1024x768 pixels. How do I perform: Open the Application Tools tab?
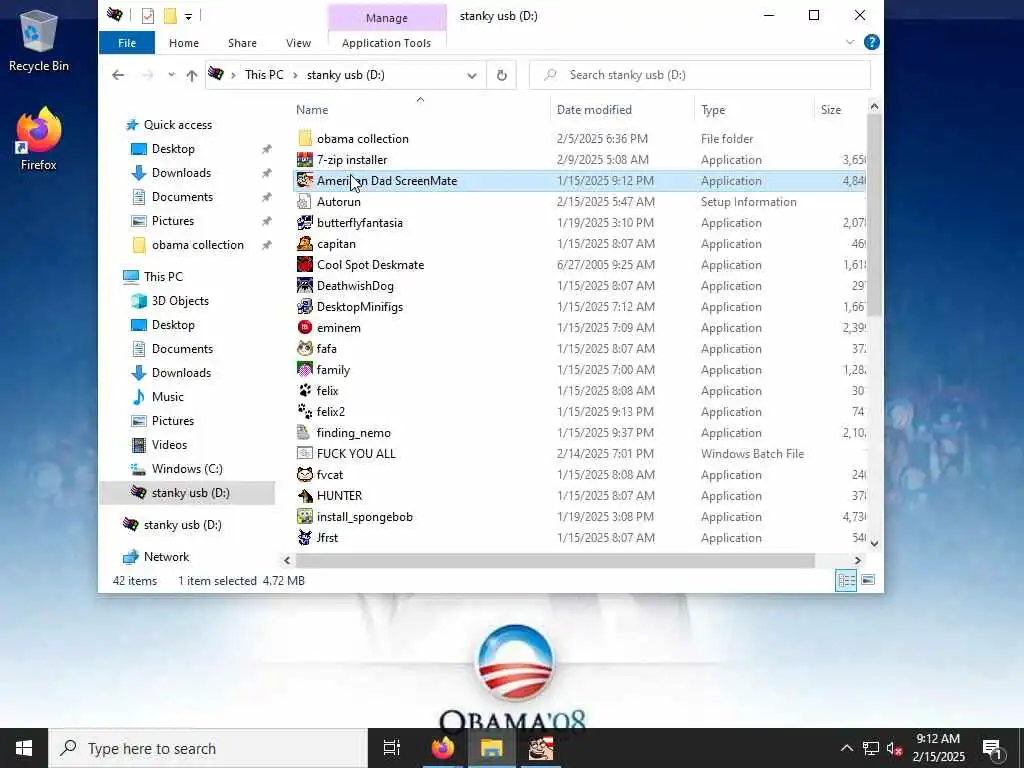[x=386, y=43]
